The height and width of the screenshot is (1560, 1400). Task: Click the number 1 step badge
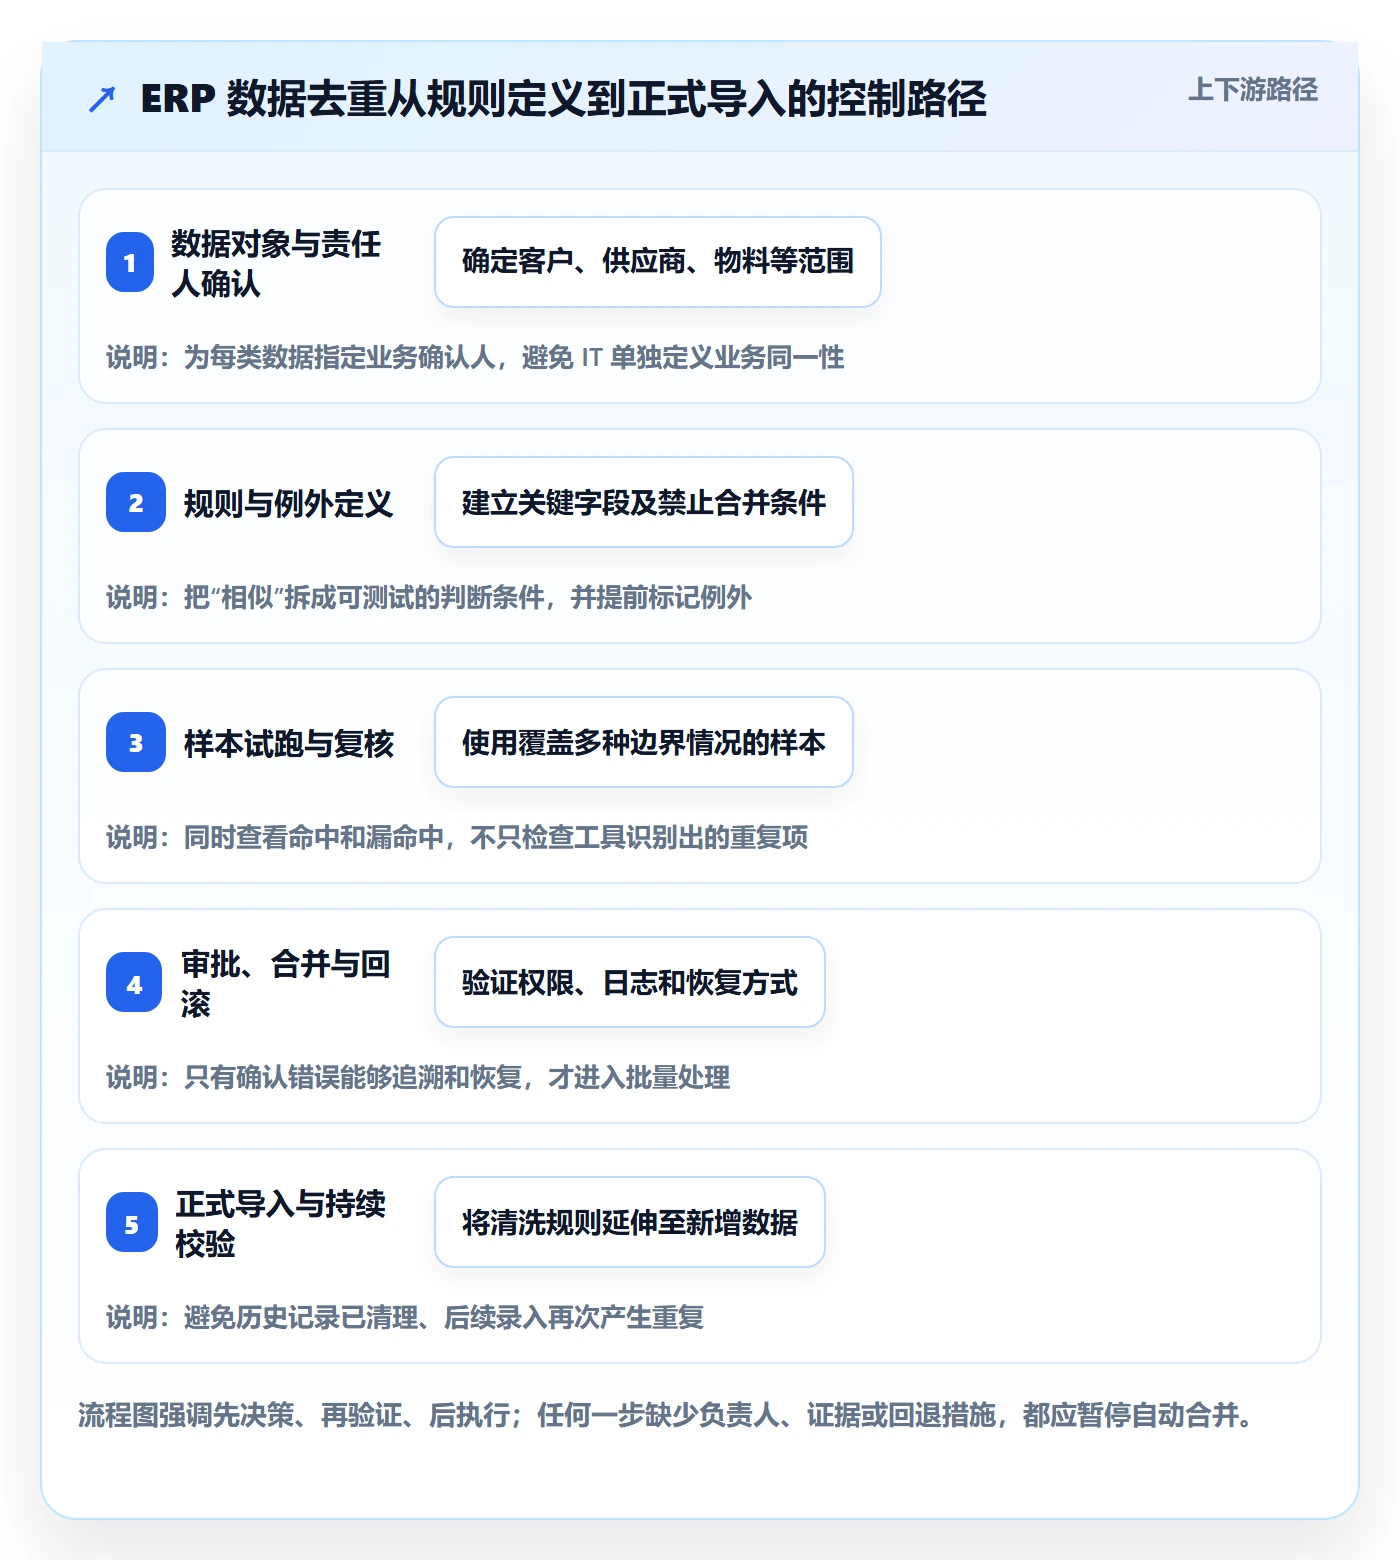point(130,262)
